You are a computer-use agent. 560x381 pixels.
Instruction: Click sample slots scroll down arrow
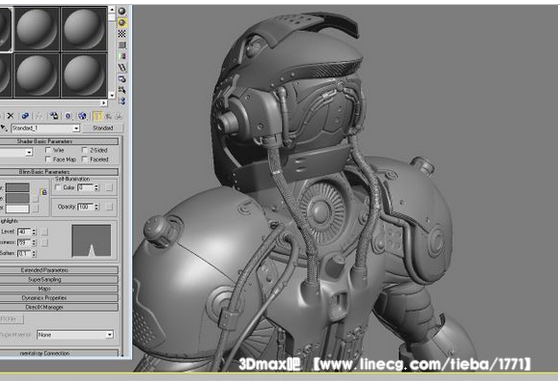[x=112, y=95]
